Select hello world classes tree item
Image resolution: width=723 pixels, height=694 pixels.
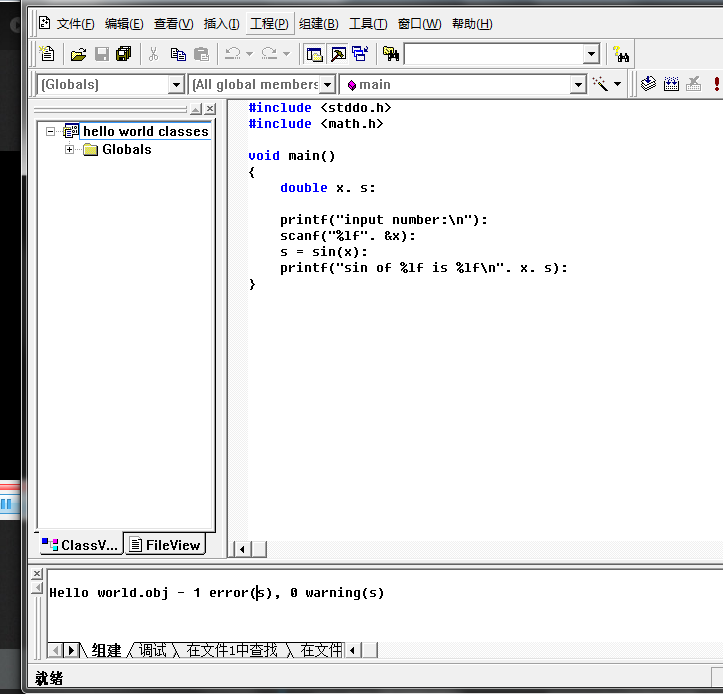pos(146,131)
